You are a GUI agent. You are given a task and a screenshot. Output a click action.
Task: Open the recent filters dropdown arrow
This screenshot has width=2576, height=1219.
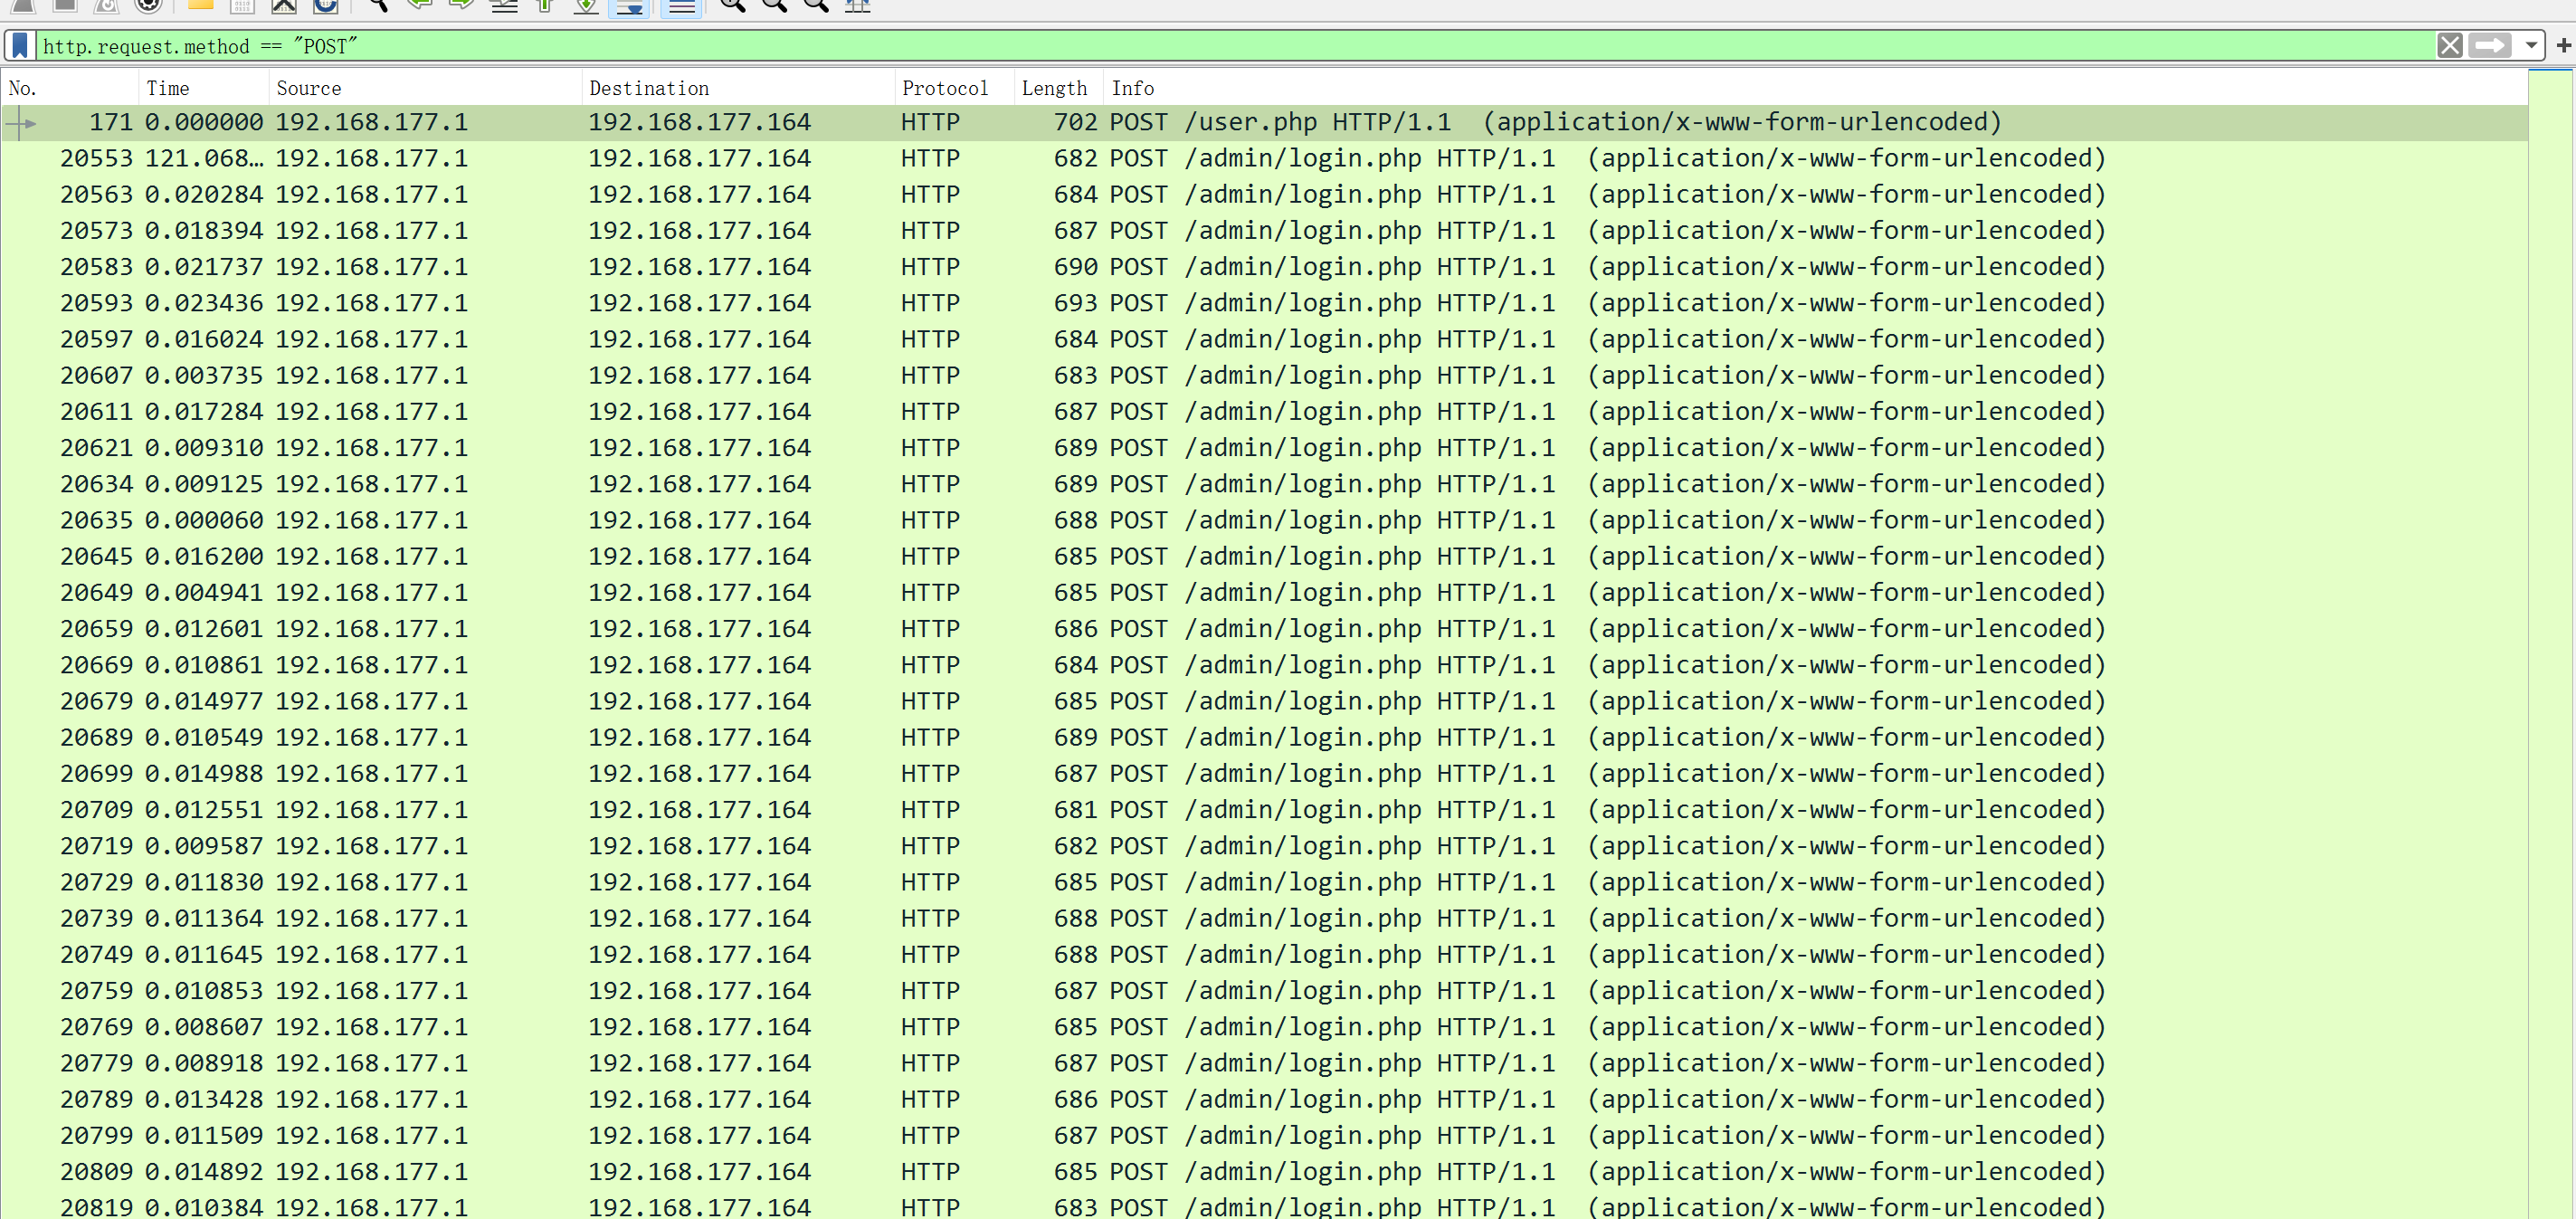pyautogui.click(x=2530, y=46)
